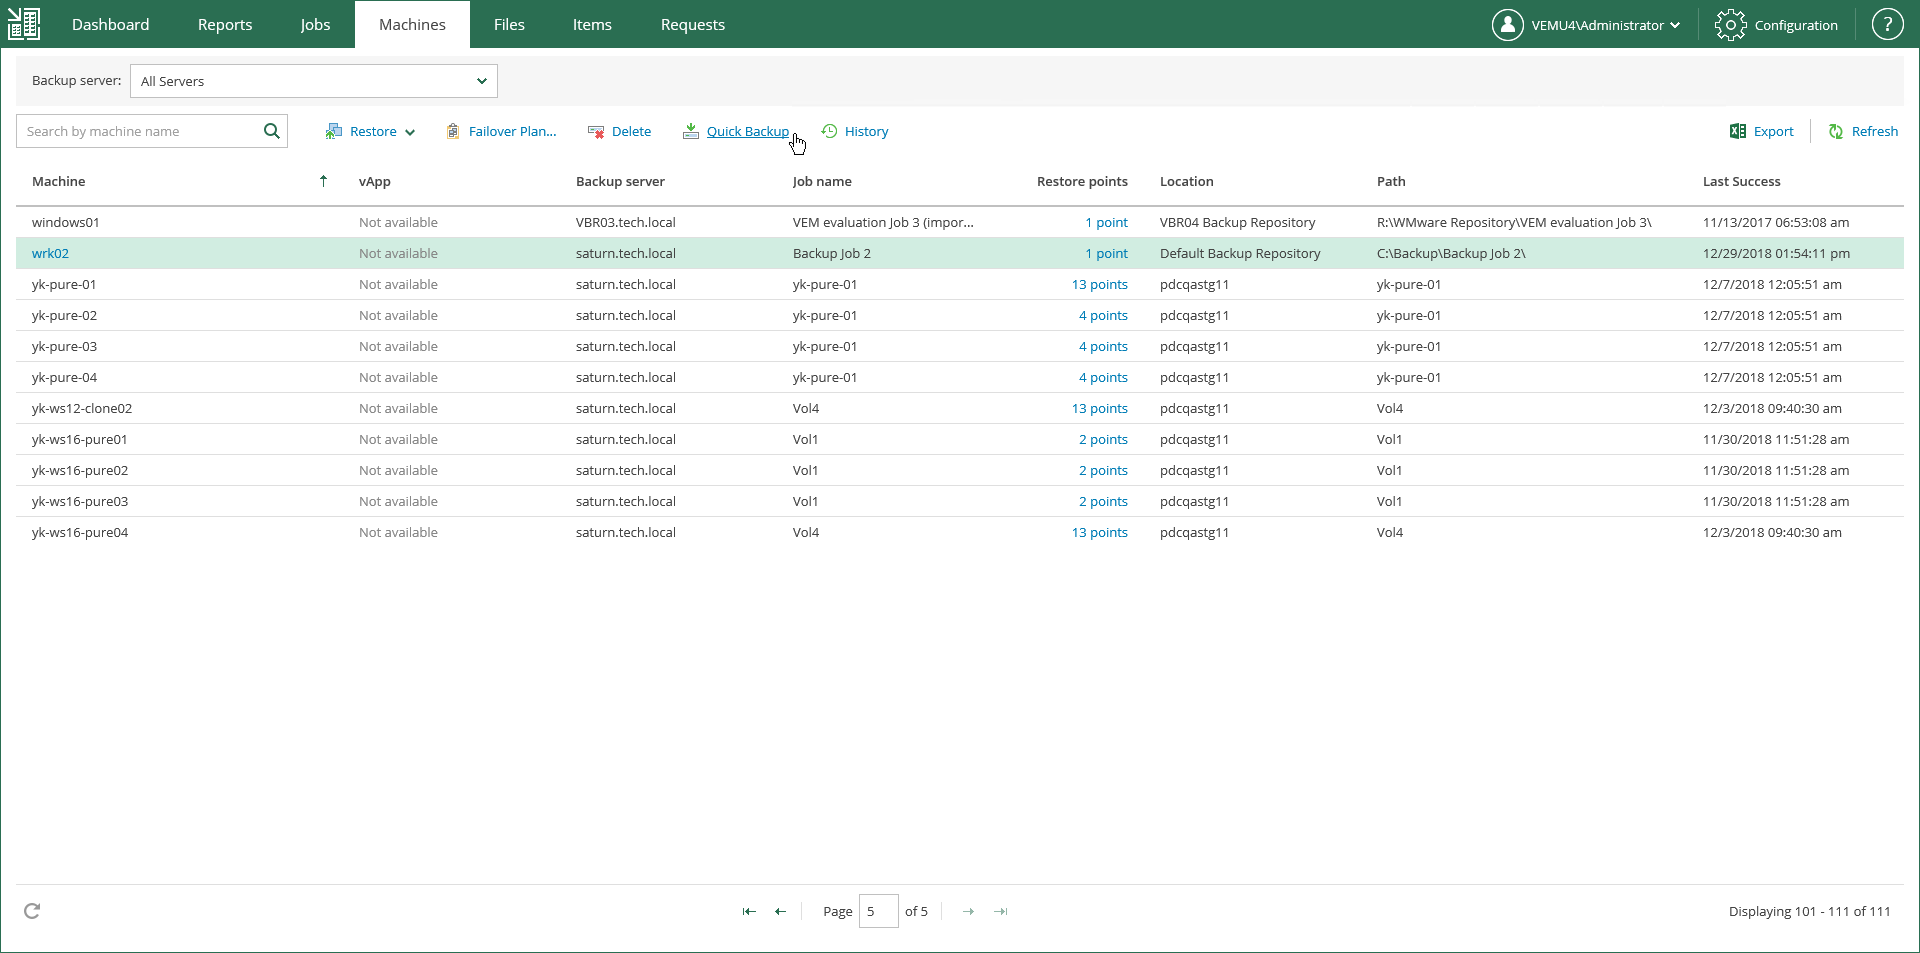This screenshot has width=1920, height=953.
Task: Click the History clock icon
Action: pyautogui.click(x=829, y=131)
